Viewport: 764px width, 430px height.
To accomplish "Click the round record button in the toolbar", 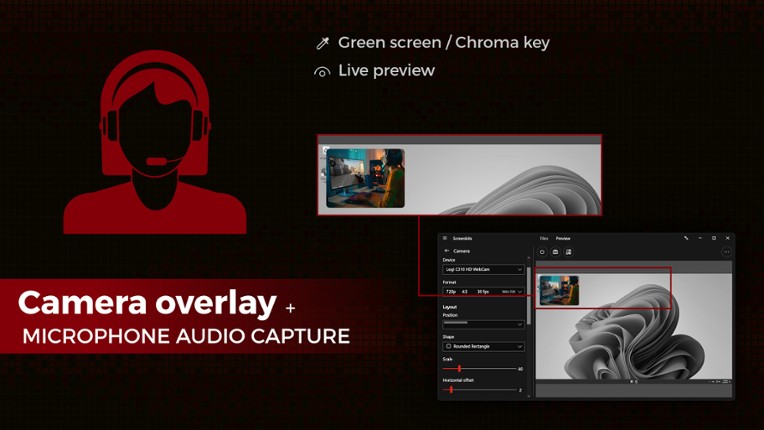I will pyautogui.click(x=542, y=252).
